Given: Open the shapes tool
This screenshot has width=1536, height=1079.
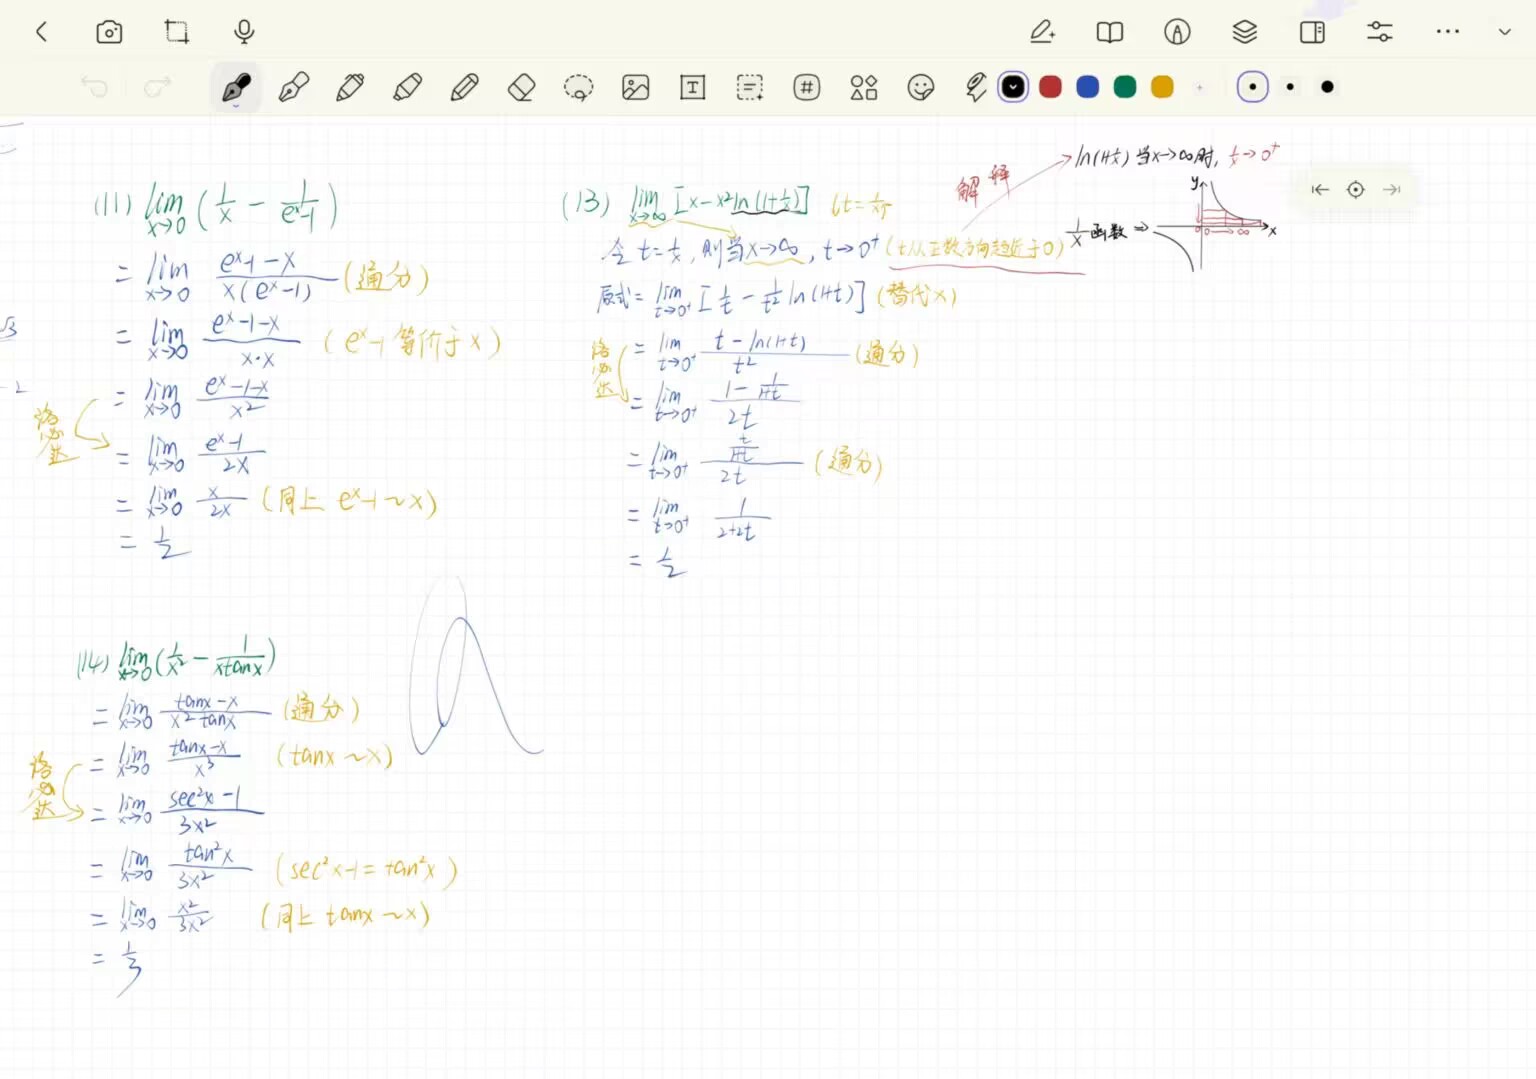Looking at the screenshot, I should click(x=863, y=88).
